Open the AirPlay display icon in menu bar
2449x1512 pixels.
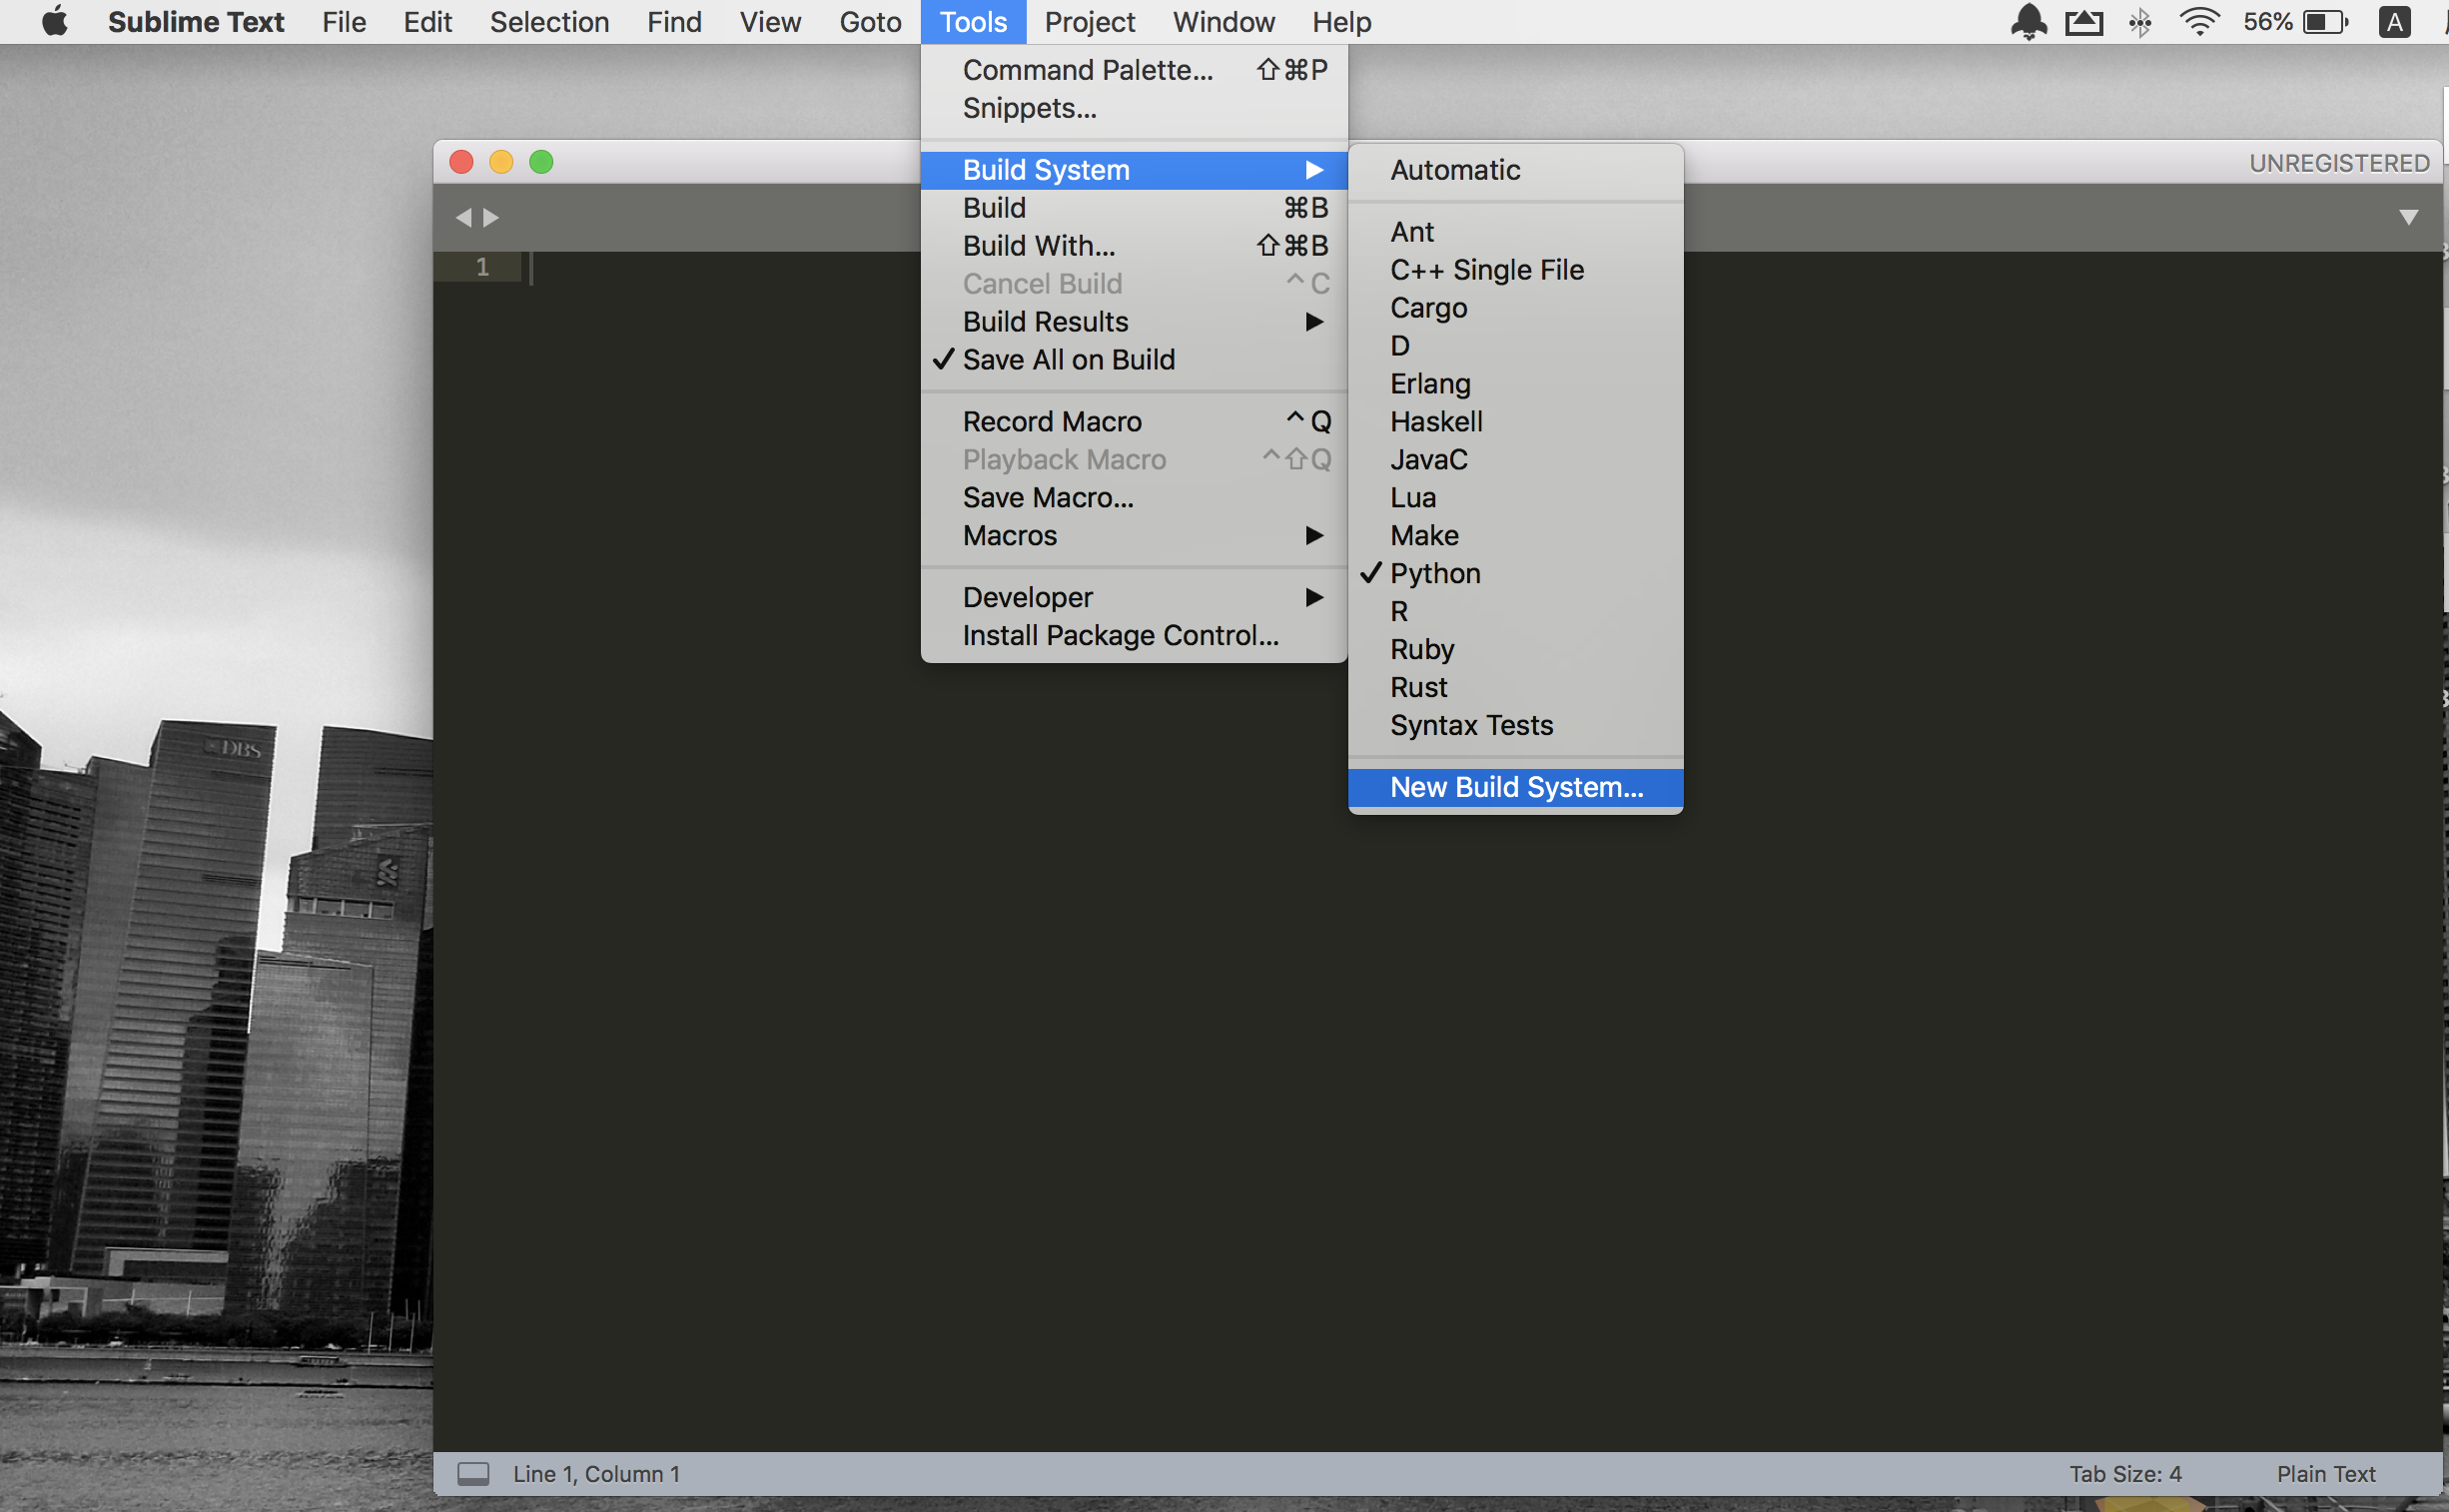point(2084,21)
